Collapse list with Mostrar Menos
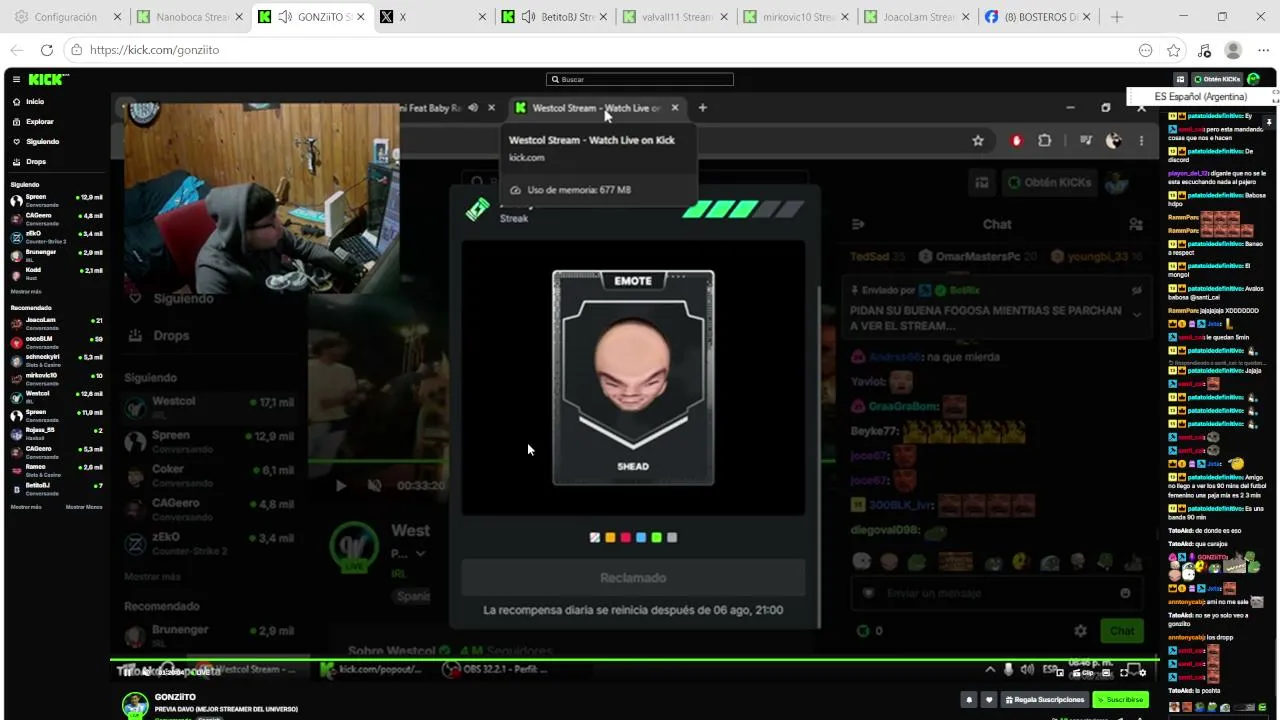 tap(84, 507)
